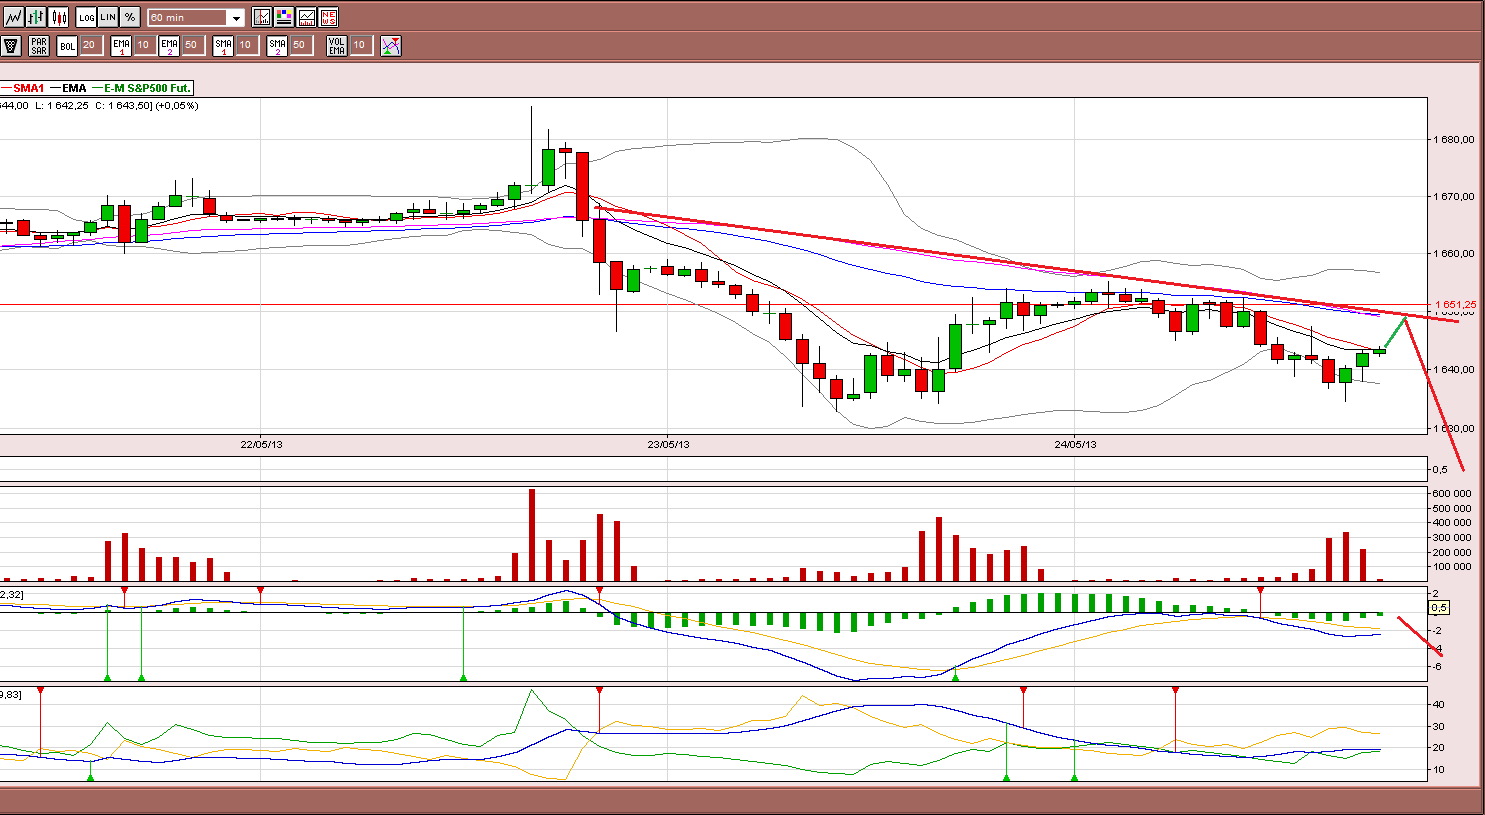The height and width of the screenshot is (815, 1485).
Task: Click the EMA legend label
Action: pos(74,88)
